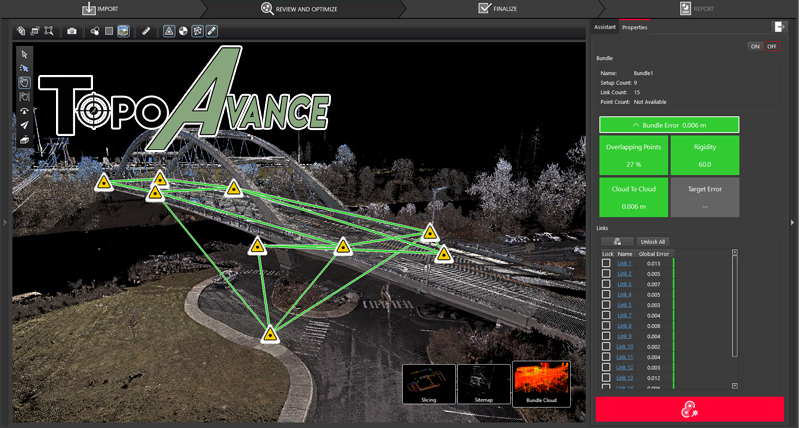Collapse the right side panel arrow
This screenshot has width=800, height=428.
pos(792,222)
